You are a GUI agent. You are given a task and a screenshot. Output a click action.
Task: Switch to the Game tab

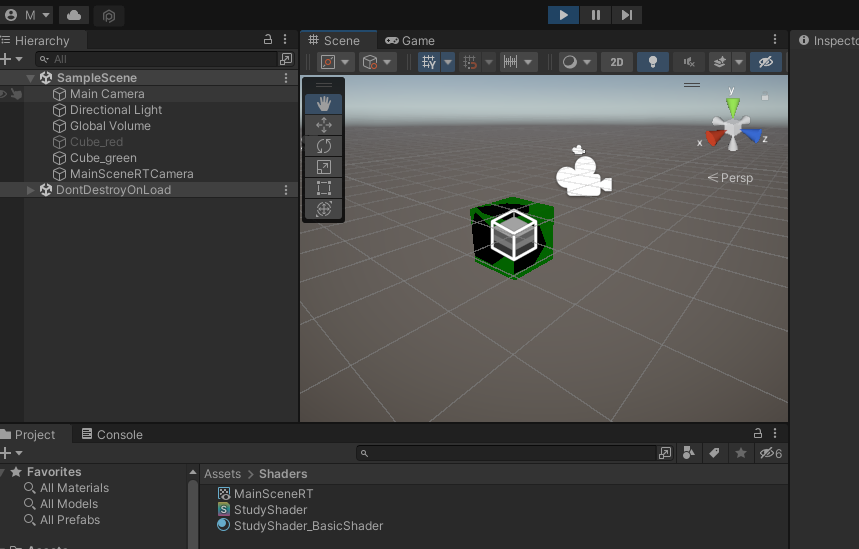pos(410,41)
